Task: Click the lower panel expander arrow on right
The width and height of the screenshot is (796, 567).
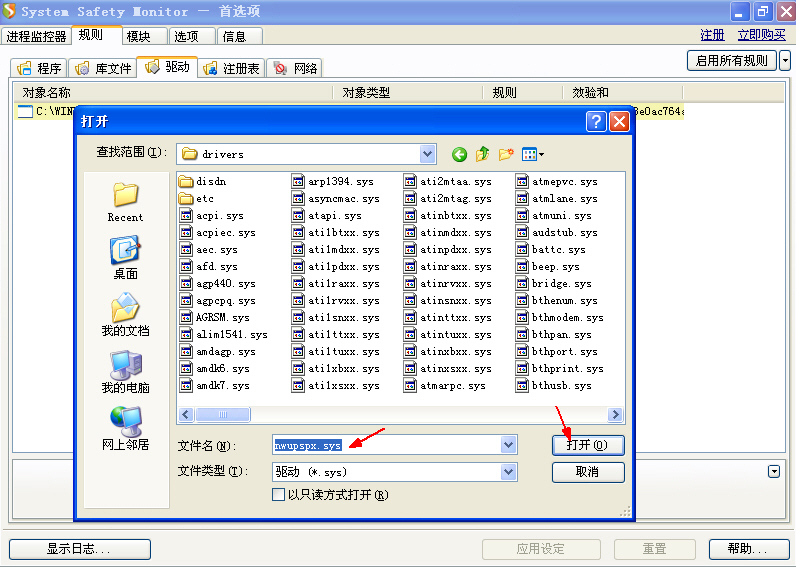Action: pos(774,472)
